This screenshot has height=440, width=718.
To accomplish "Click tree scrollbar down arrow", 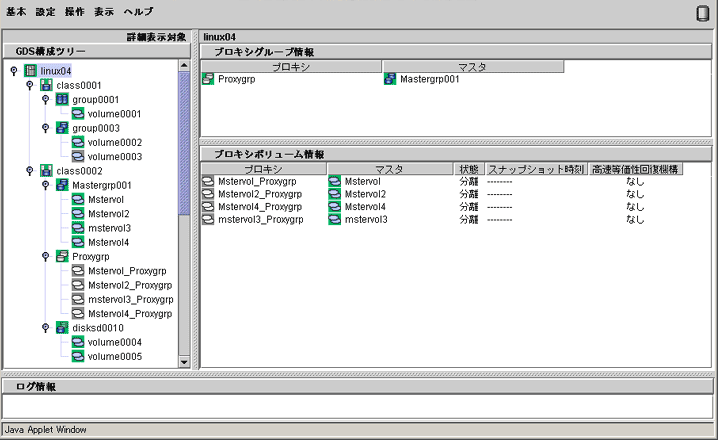I will pyautogui.click(x=184, y=362).
